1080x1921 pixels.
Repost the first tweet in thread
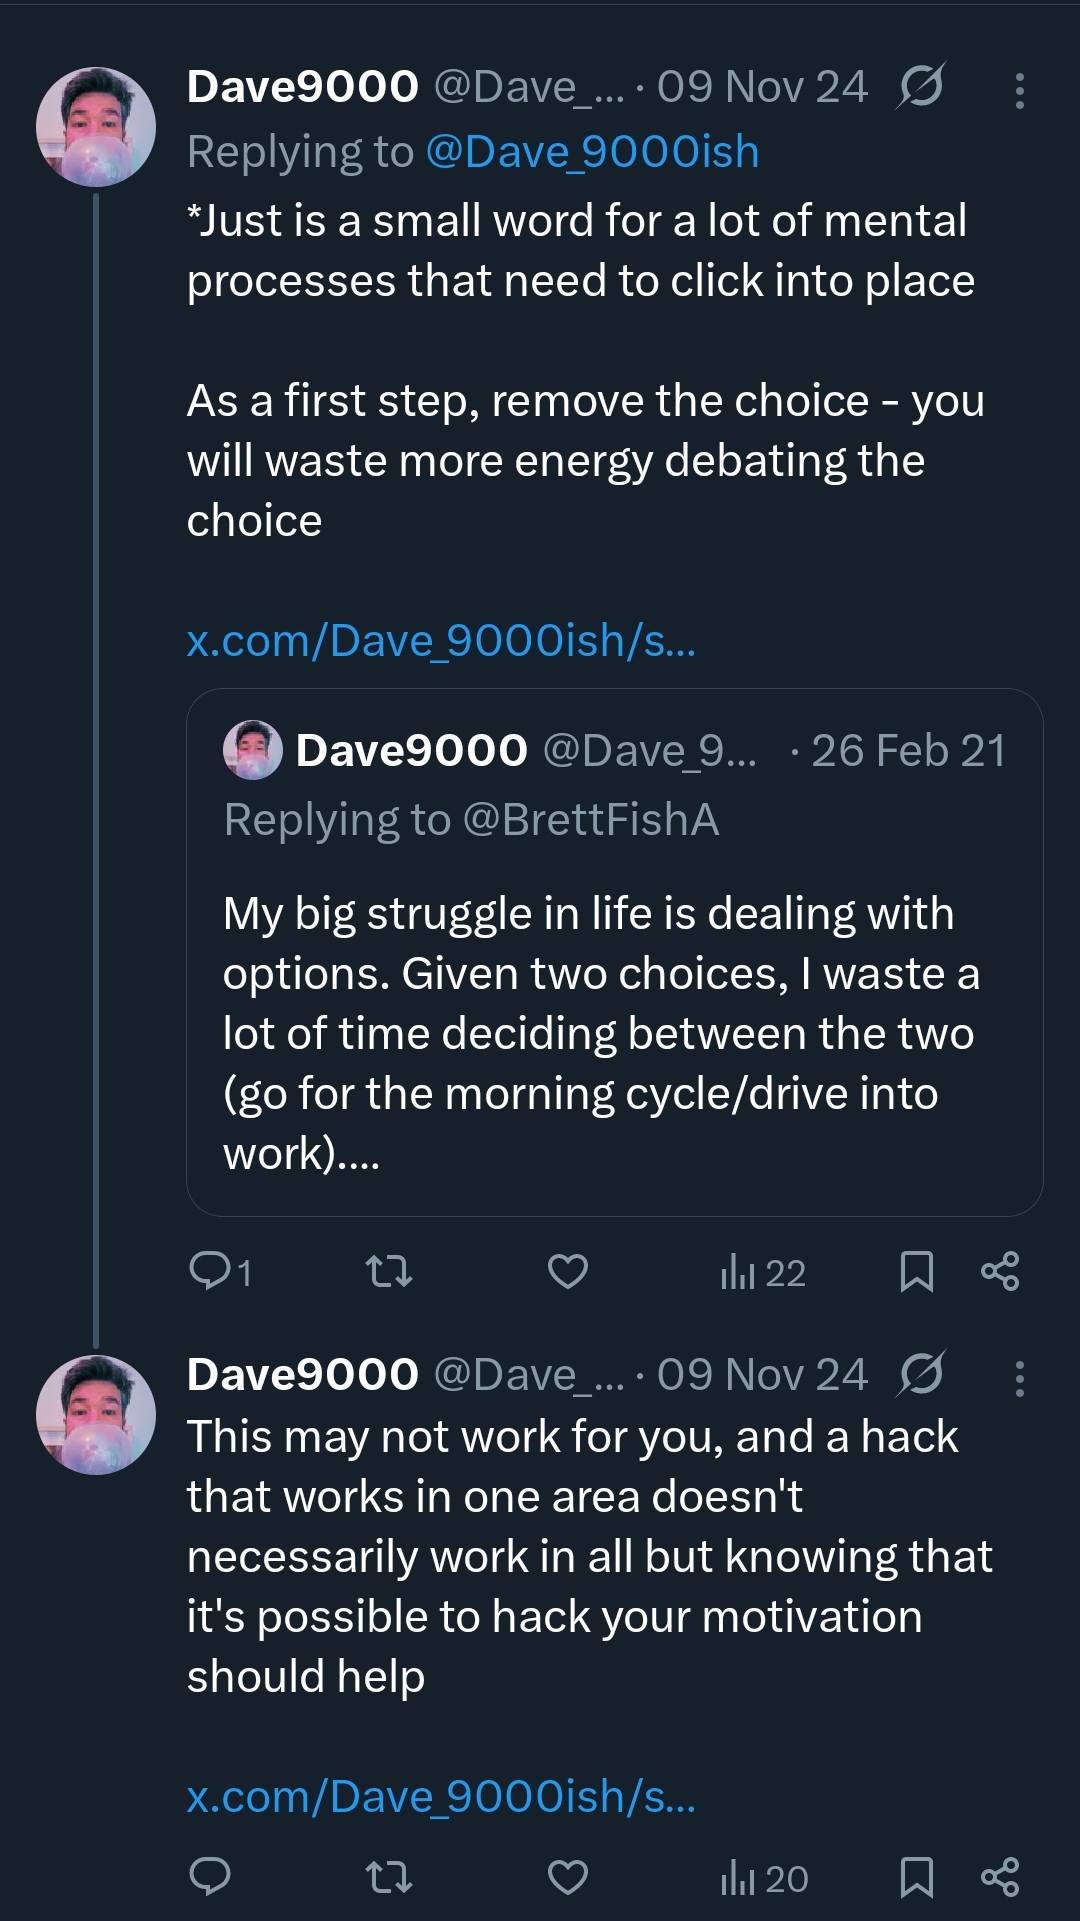(389, 1272)
